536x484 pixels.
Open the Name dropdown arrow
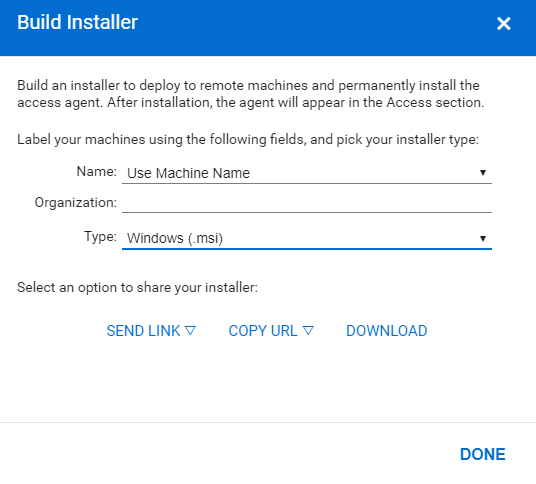click(483, 173)
